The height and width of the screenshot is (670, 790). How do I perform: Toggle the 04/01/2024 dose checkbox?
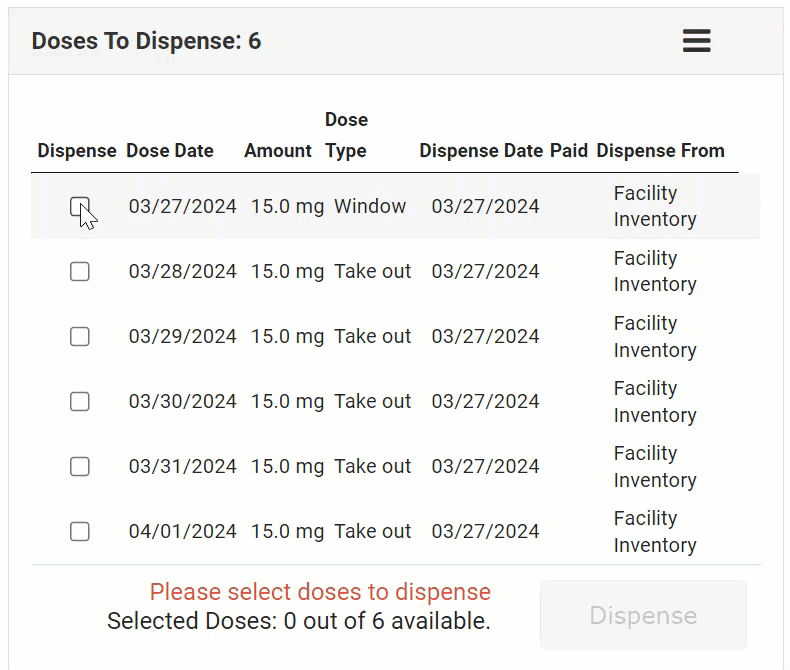pyautogui.click(x=80, y=532)
